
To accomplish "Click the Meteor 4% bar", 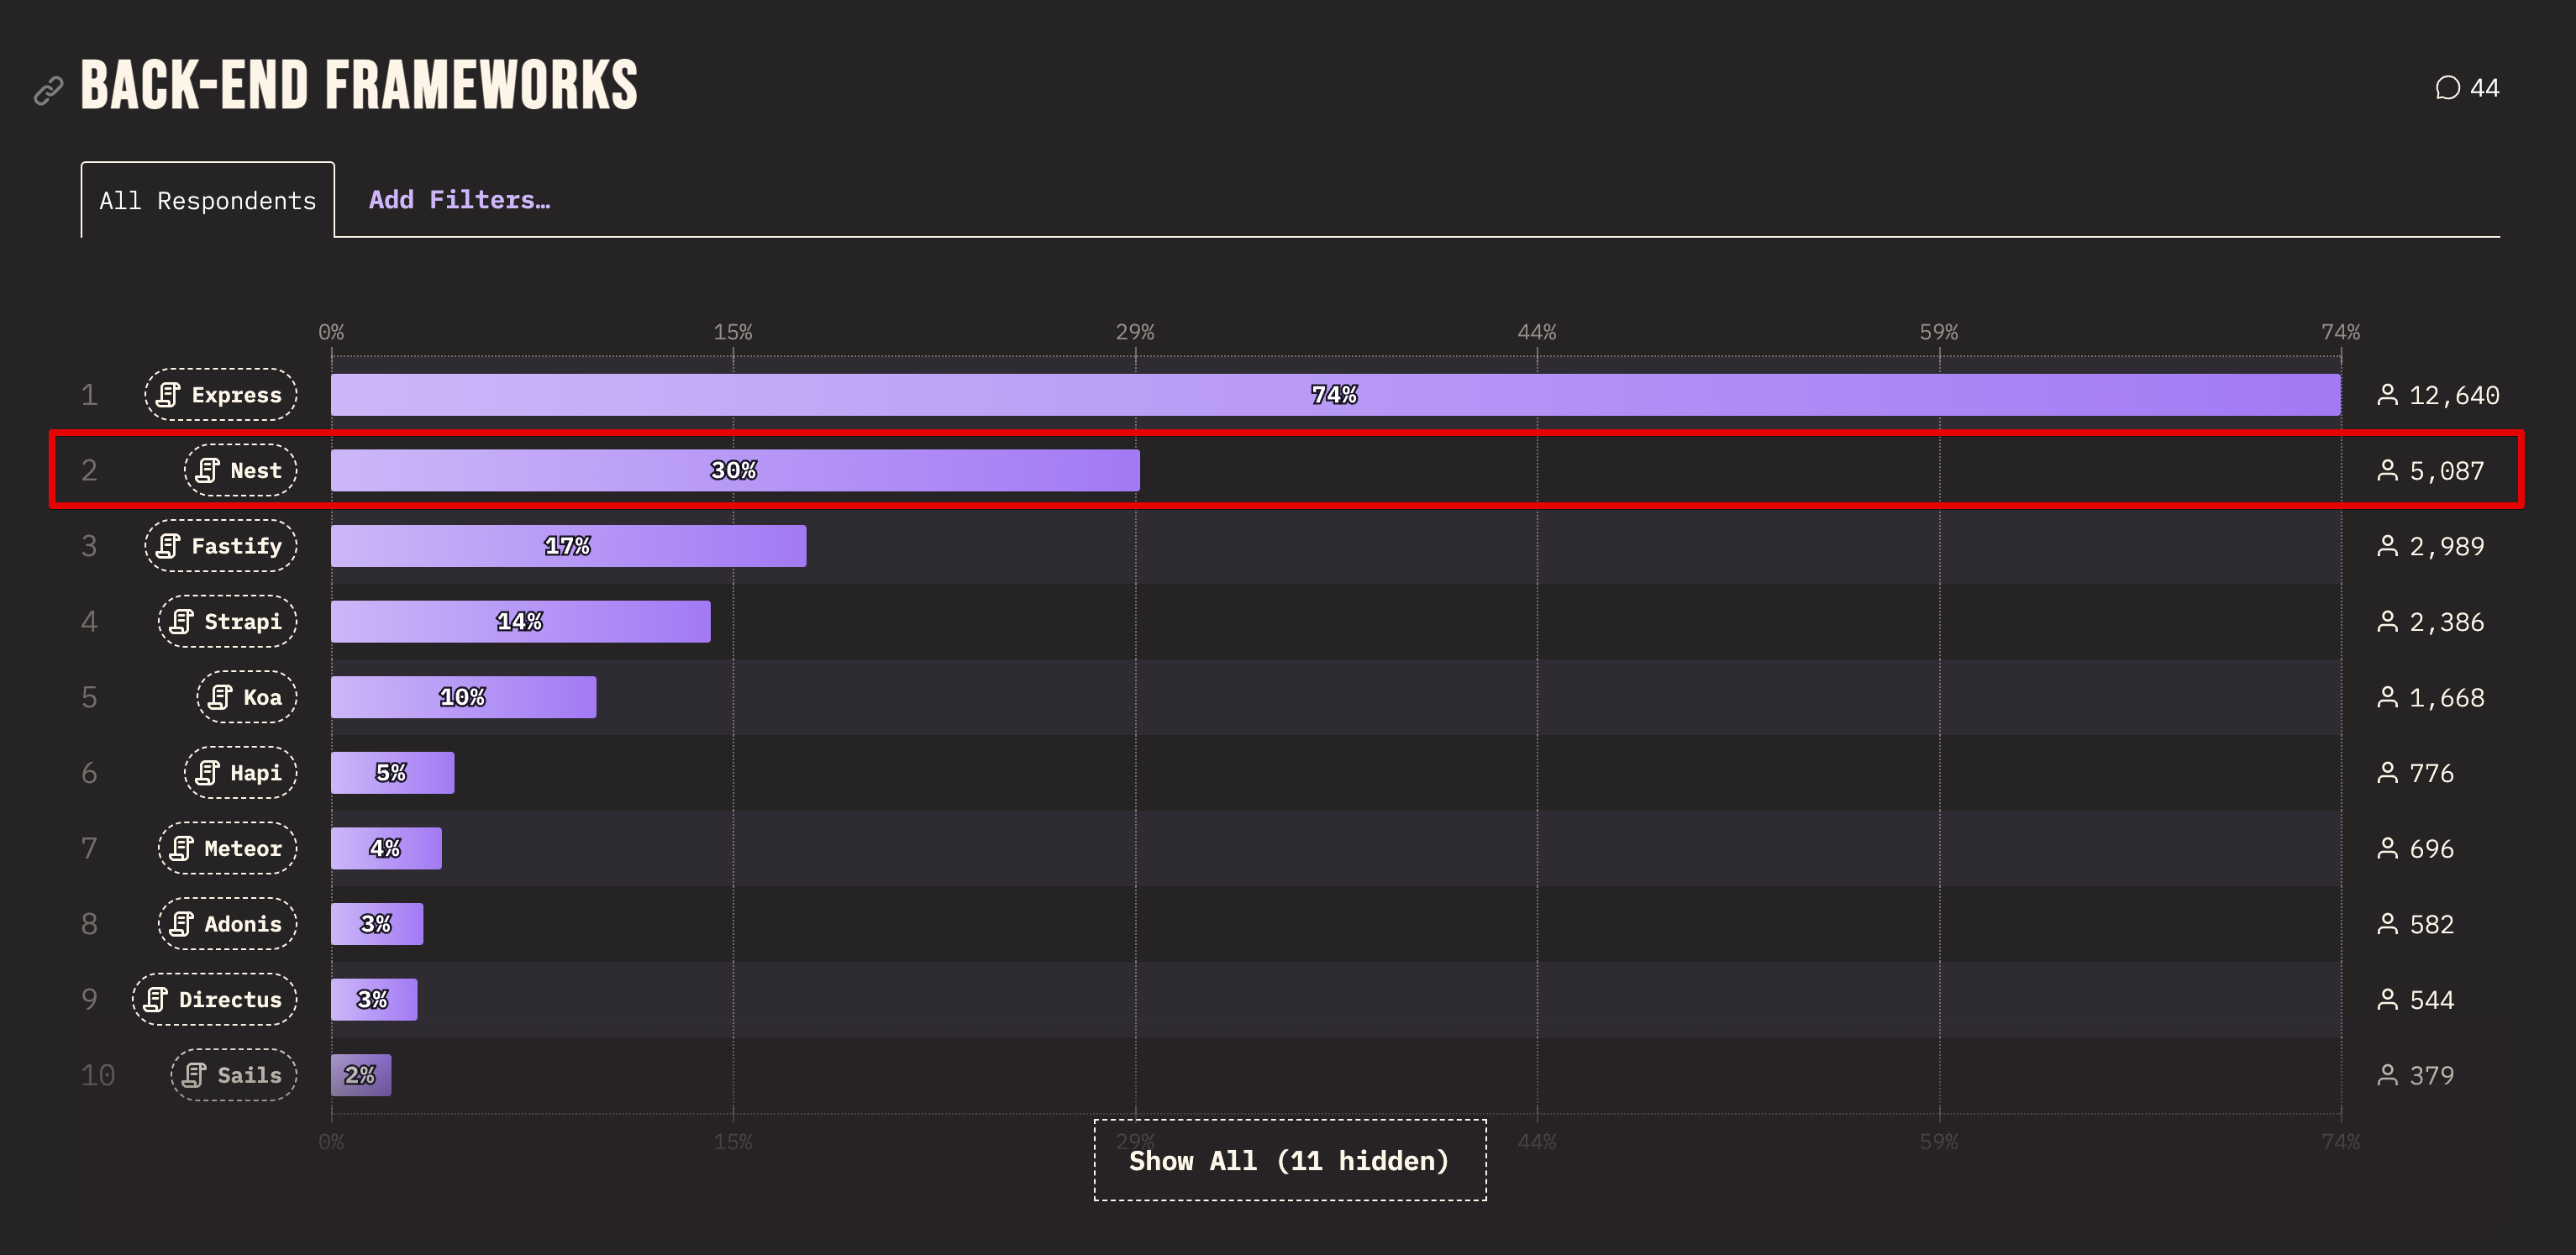I will tap(386, 848).
